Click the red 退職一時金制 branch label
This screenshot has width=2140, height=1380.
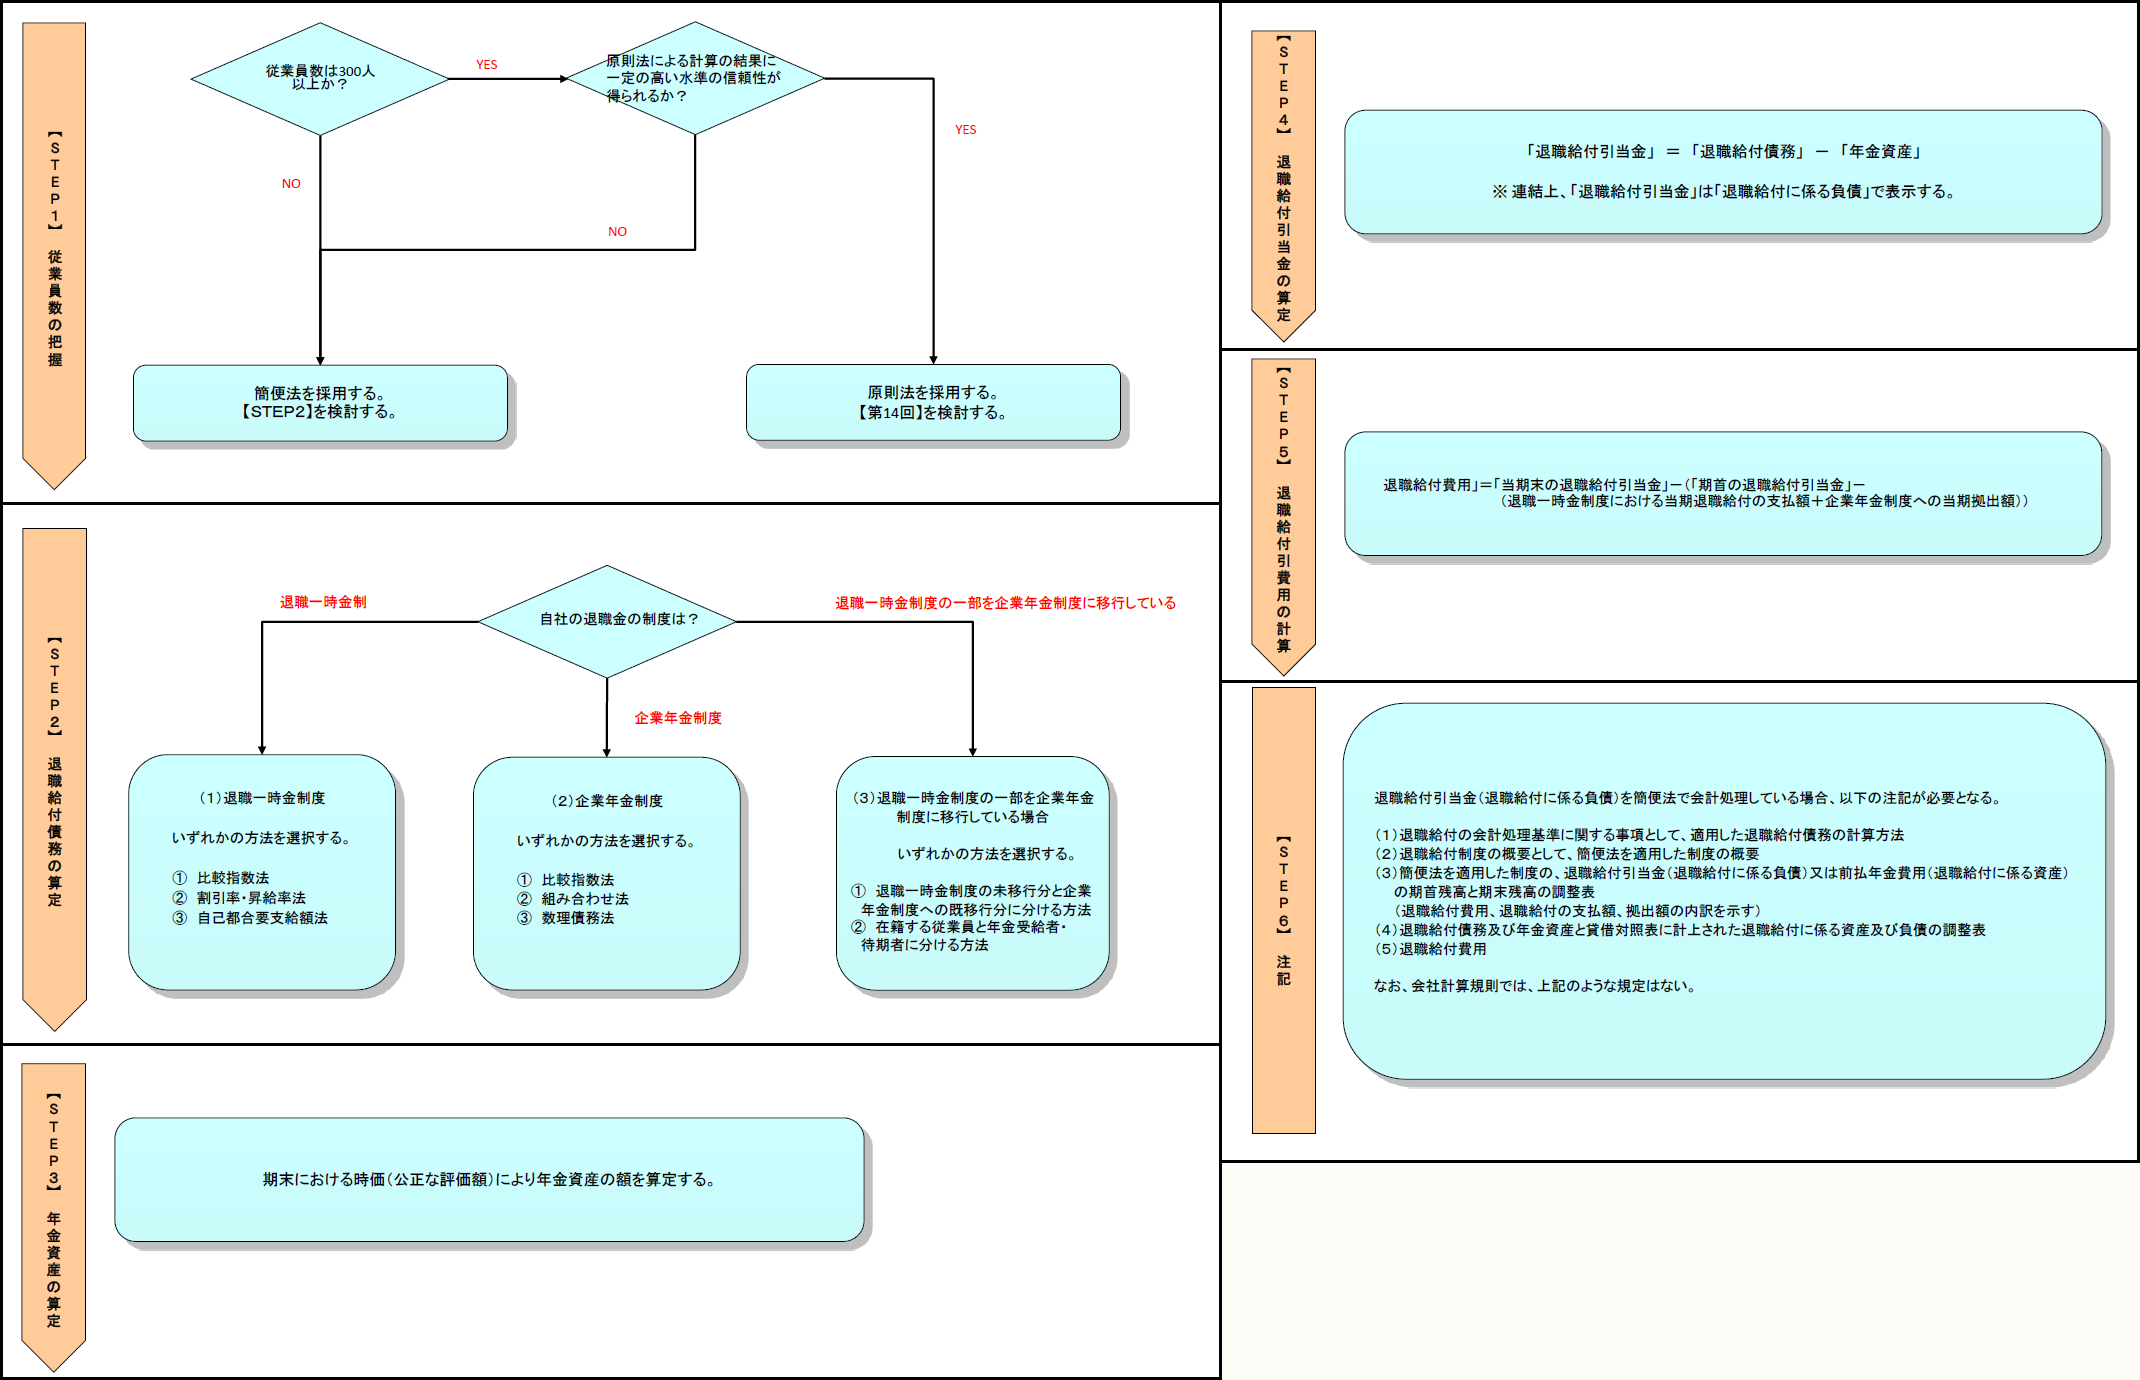click(323, 602)
